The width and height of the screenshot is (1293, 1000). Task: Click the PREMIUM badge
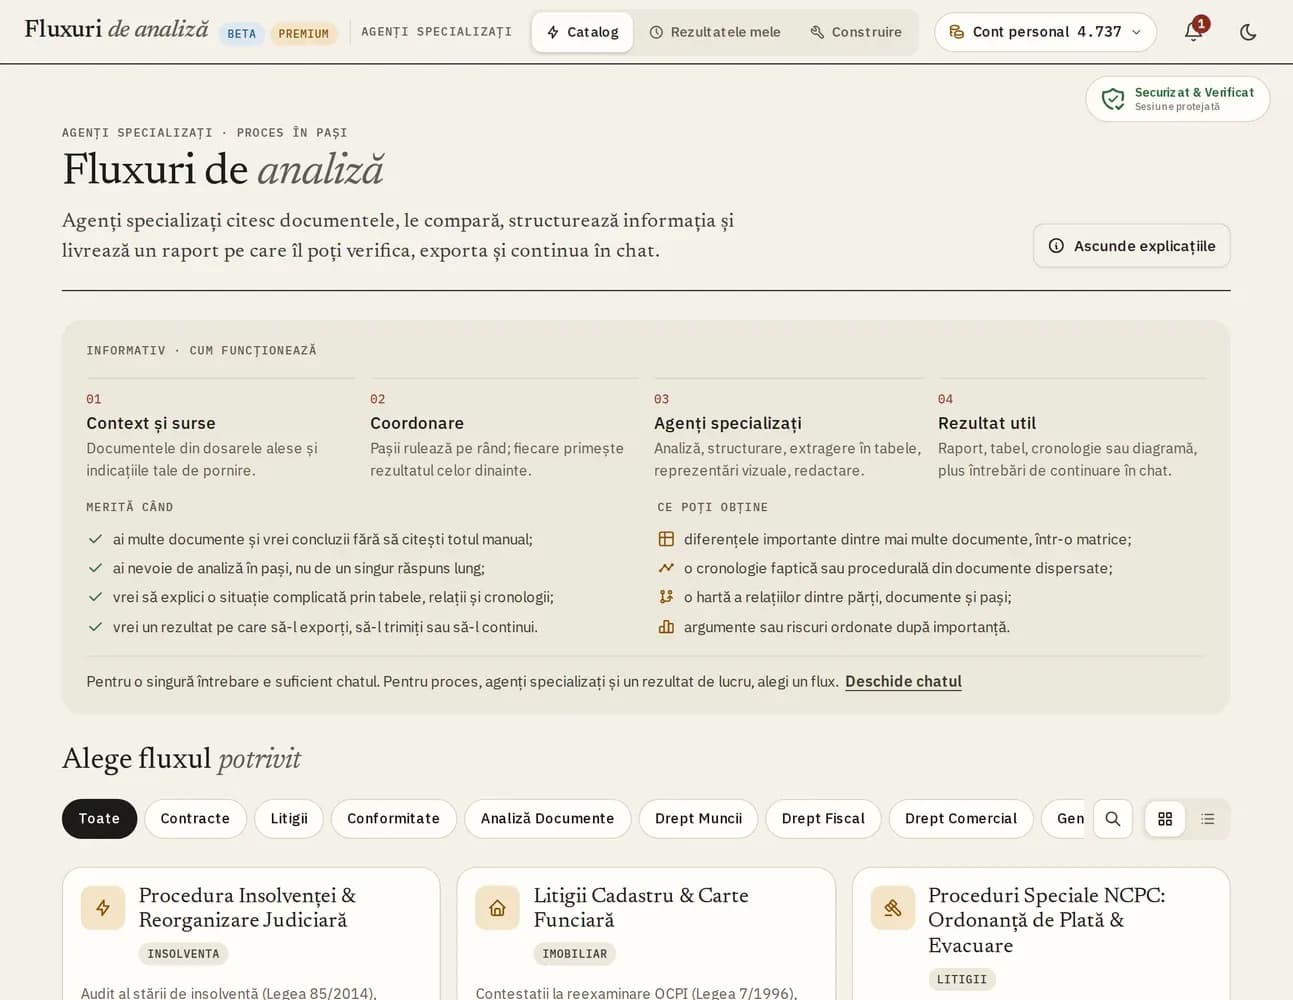coord(303,33)
